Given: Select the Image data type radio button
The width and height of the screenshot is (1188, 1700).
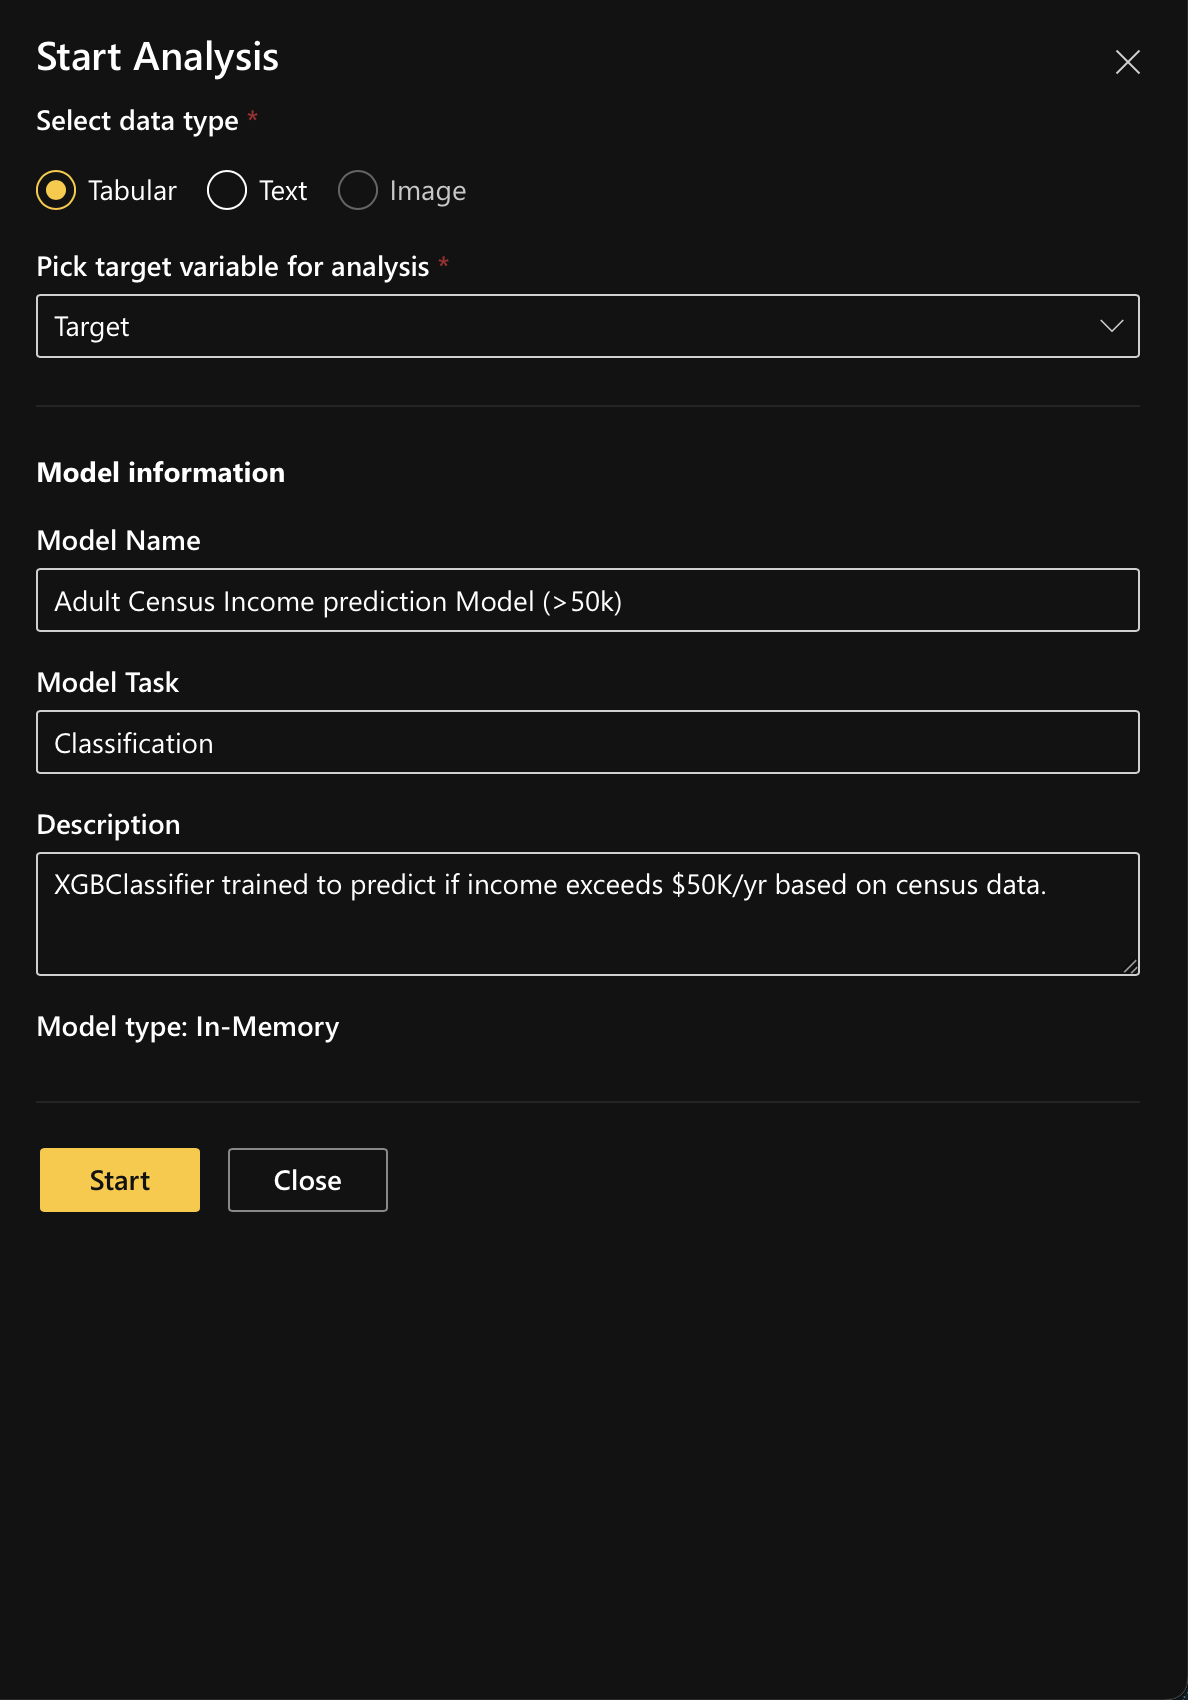Looking at the screenshot, I should [x=358, y=190].
